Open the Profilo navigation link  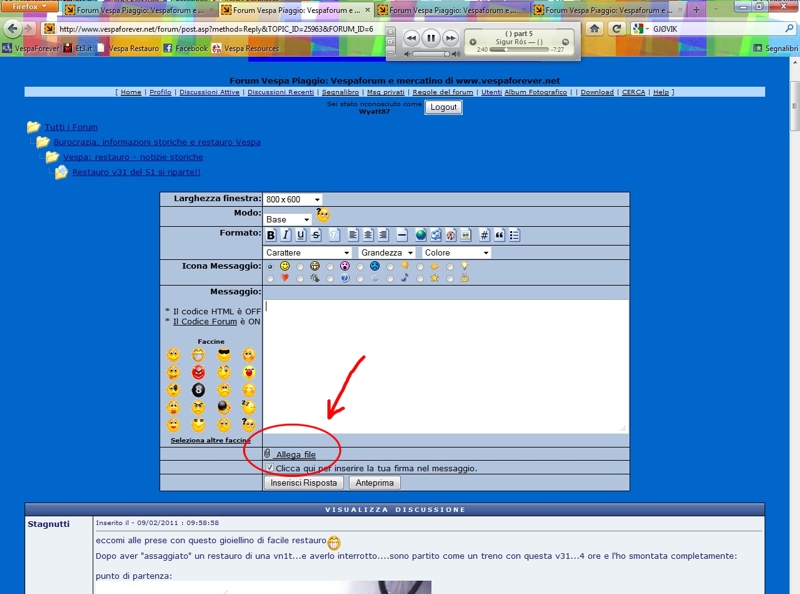point(160,92)
